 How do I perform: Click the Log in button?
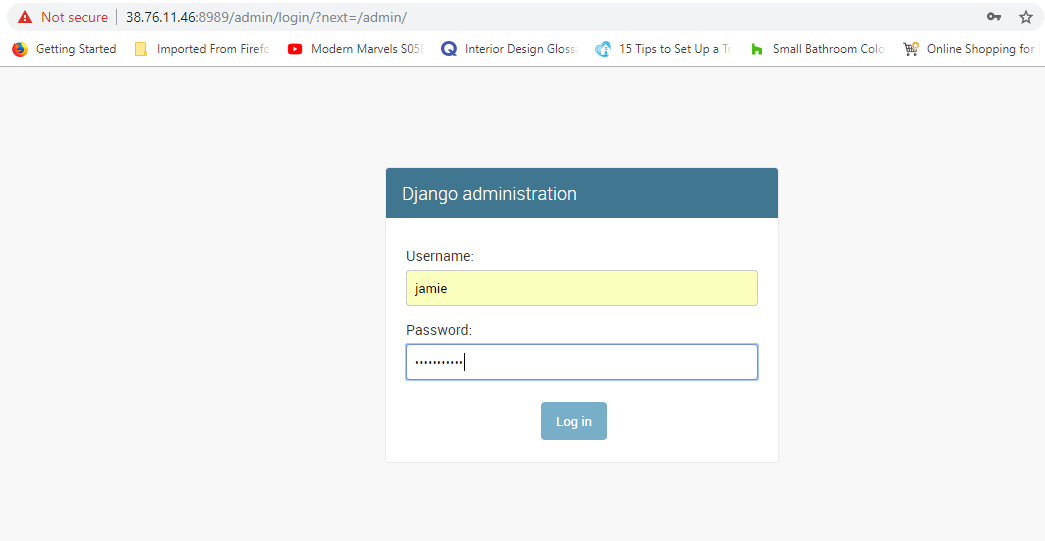574,421
